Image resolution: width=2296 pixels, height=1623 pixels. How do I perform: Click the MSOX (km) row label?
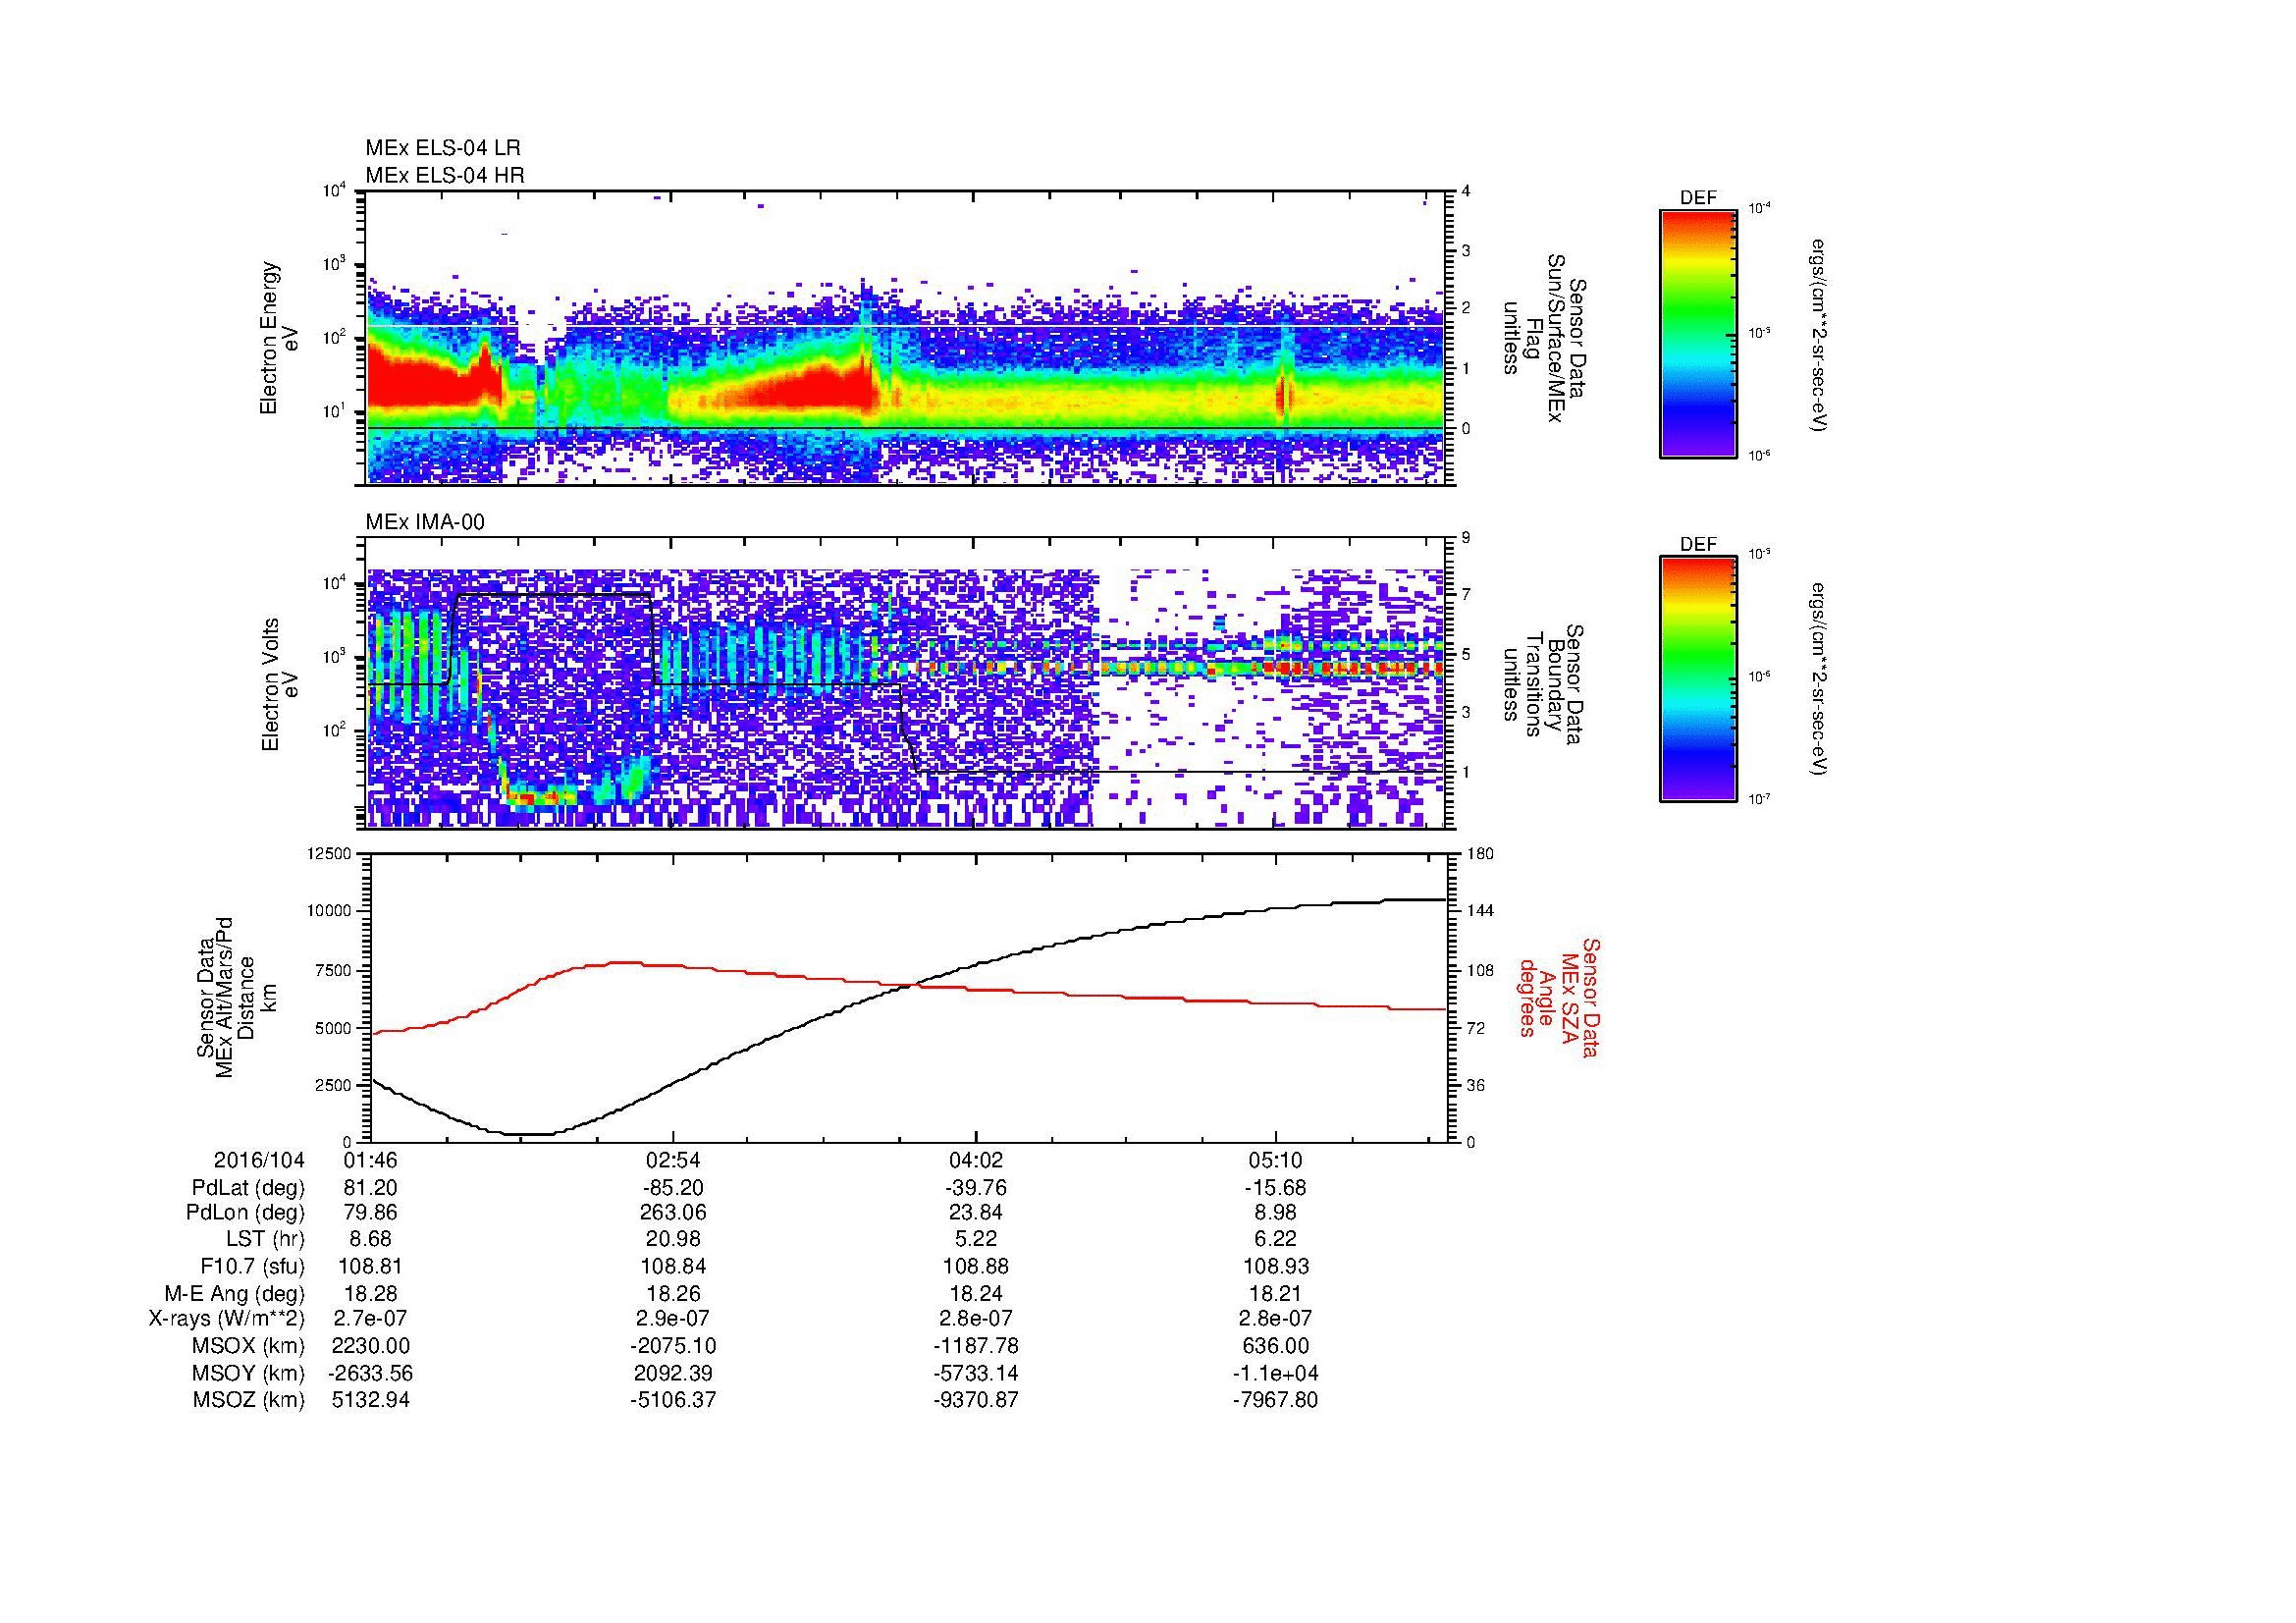[248, 1347]
